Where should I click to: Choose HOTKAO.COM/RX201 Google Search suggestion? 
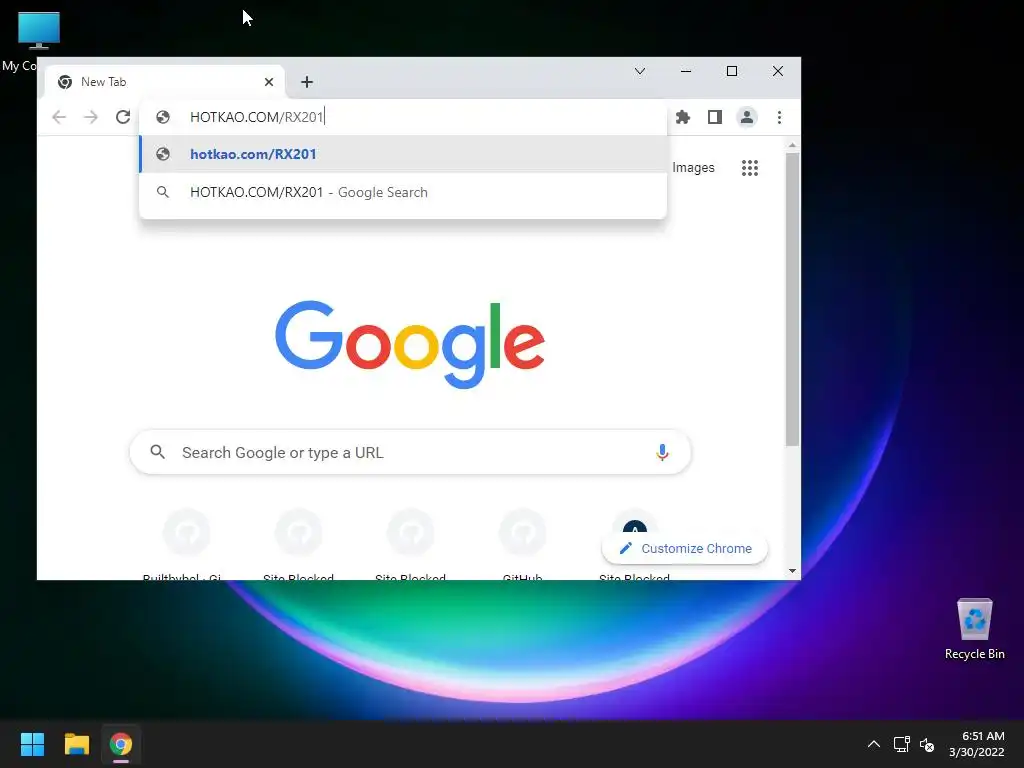pos(403,192)
